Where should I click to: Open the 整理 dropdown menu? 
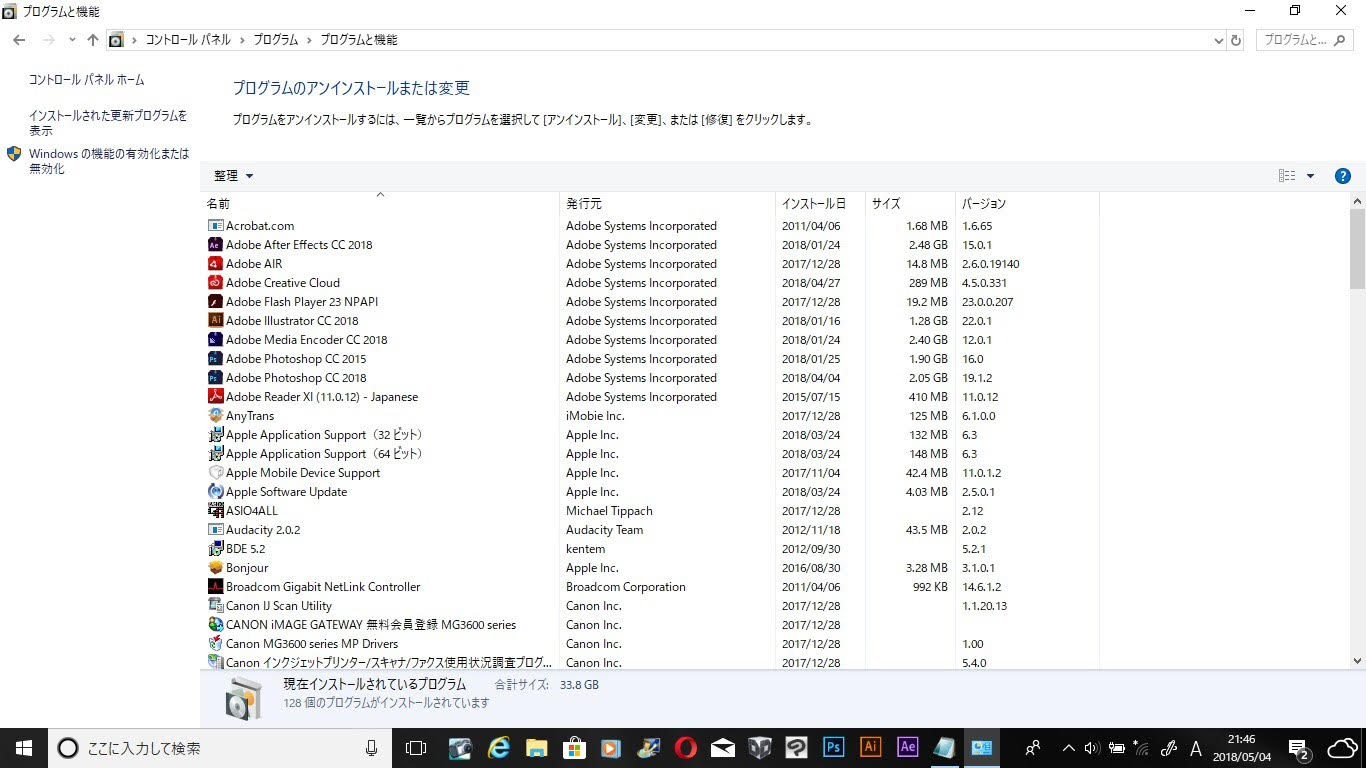coord(233,176)
